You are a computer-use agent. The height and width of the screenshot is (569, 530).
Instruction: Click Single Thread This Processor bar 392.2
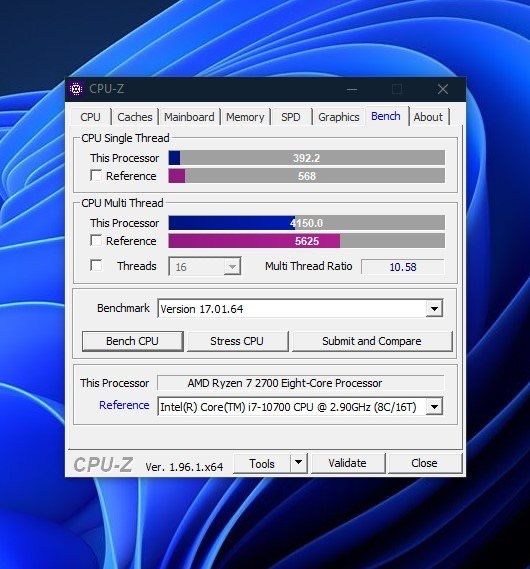(307, 158)
